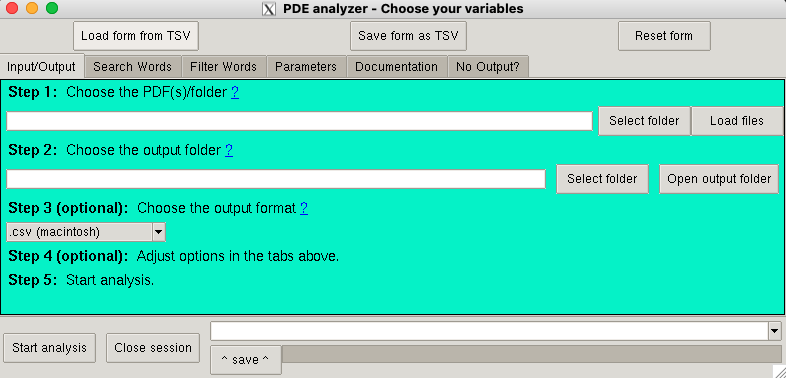Click the Start analysis button
Screen dimensions: 786x378
point(49,348)
